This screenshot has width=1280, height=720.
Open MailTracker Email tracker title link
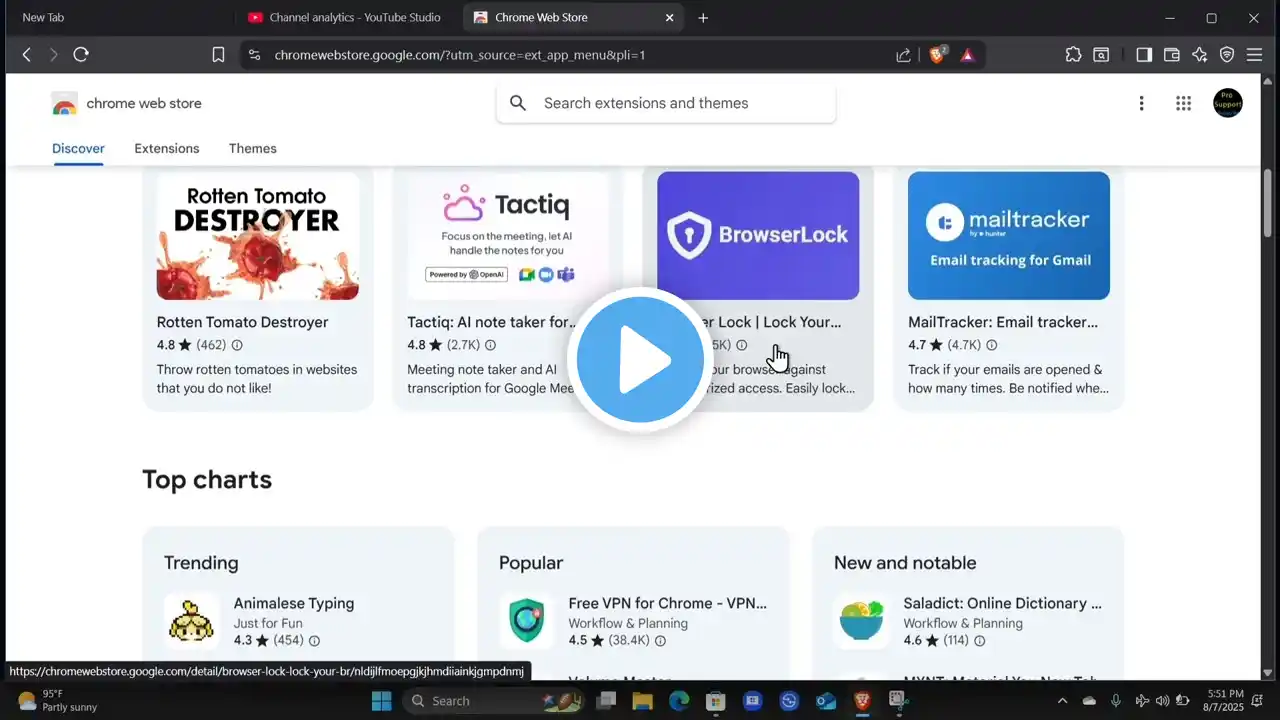point(1003,322)
